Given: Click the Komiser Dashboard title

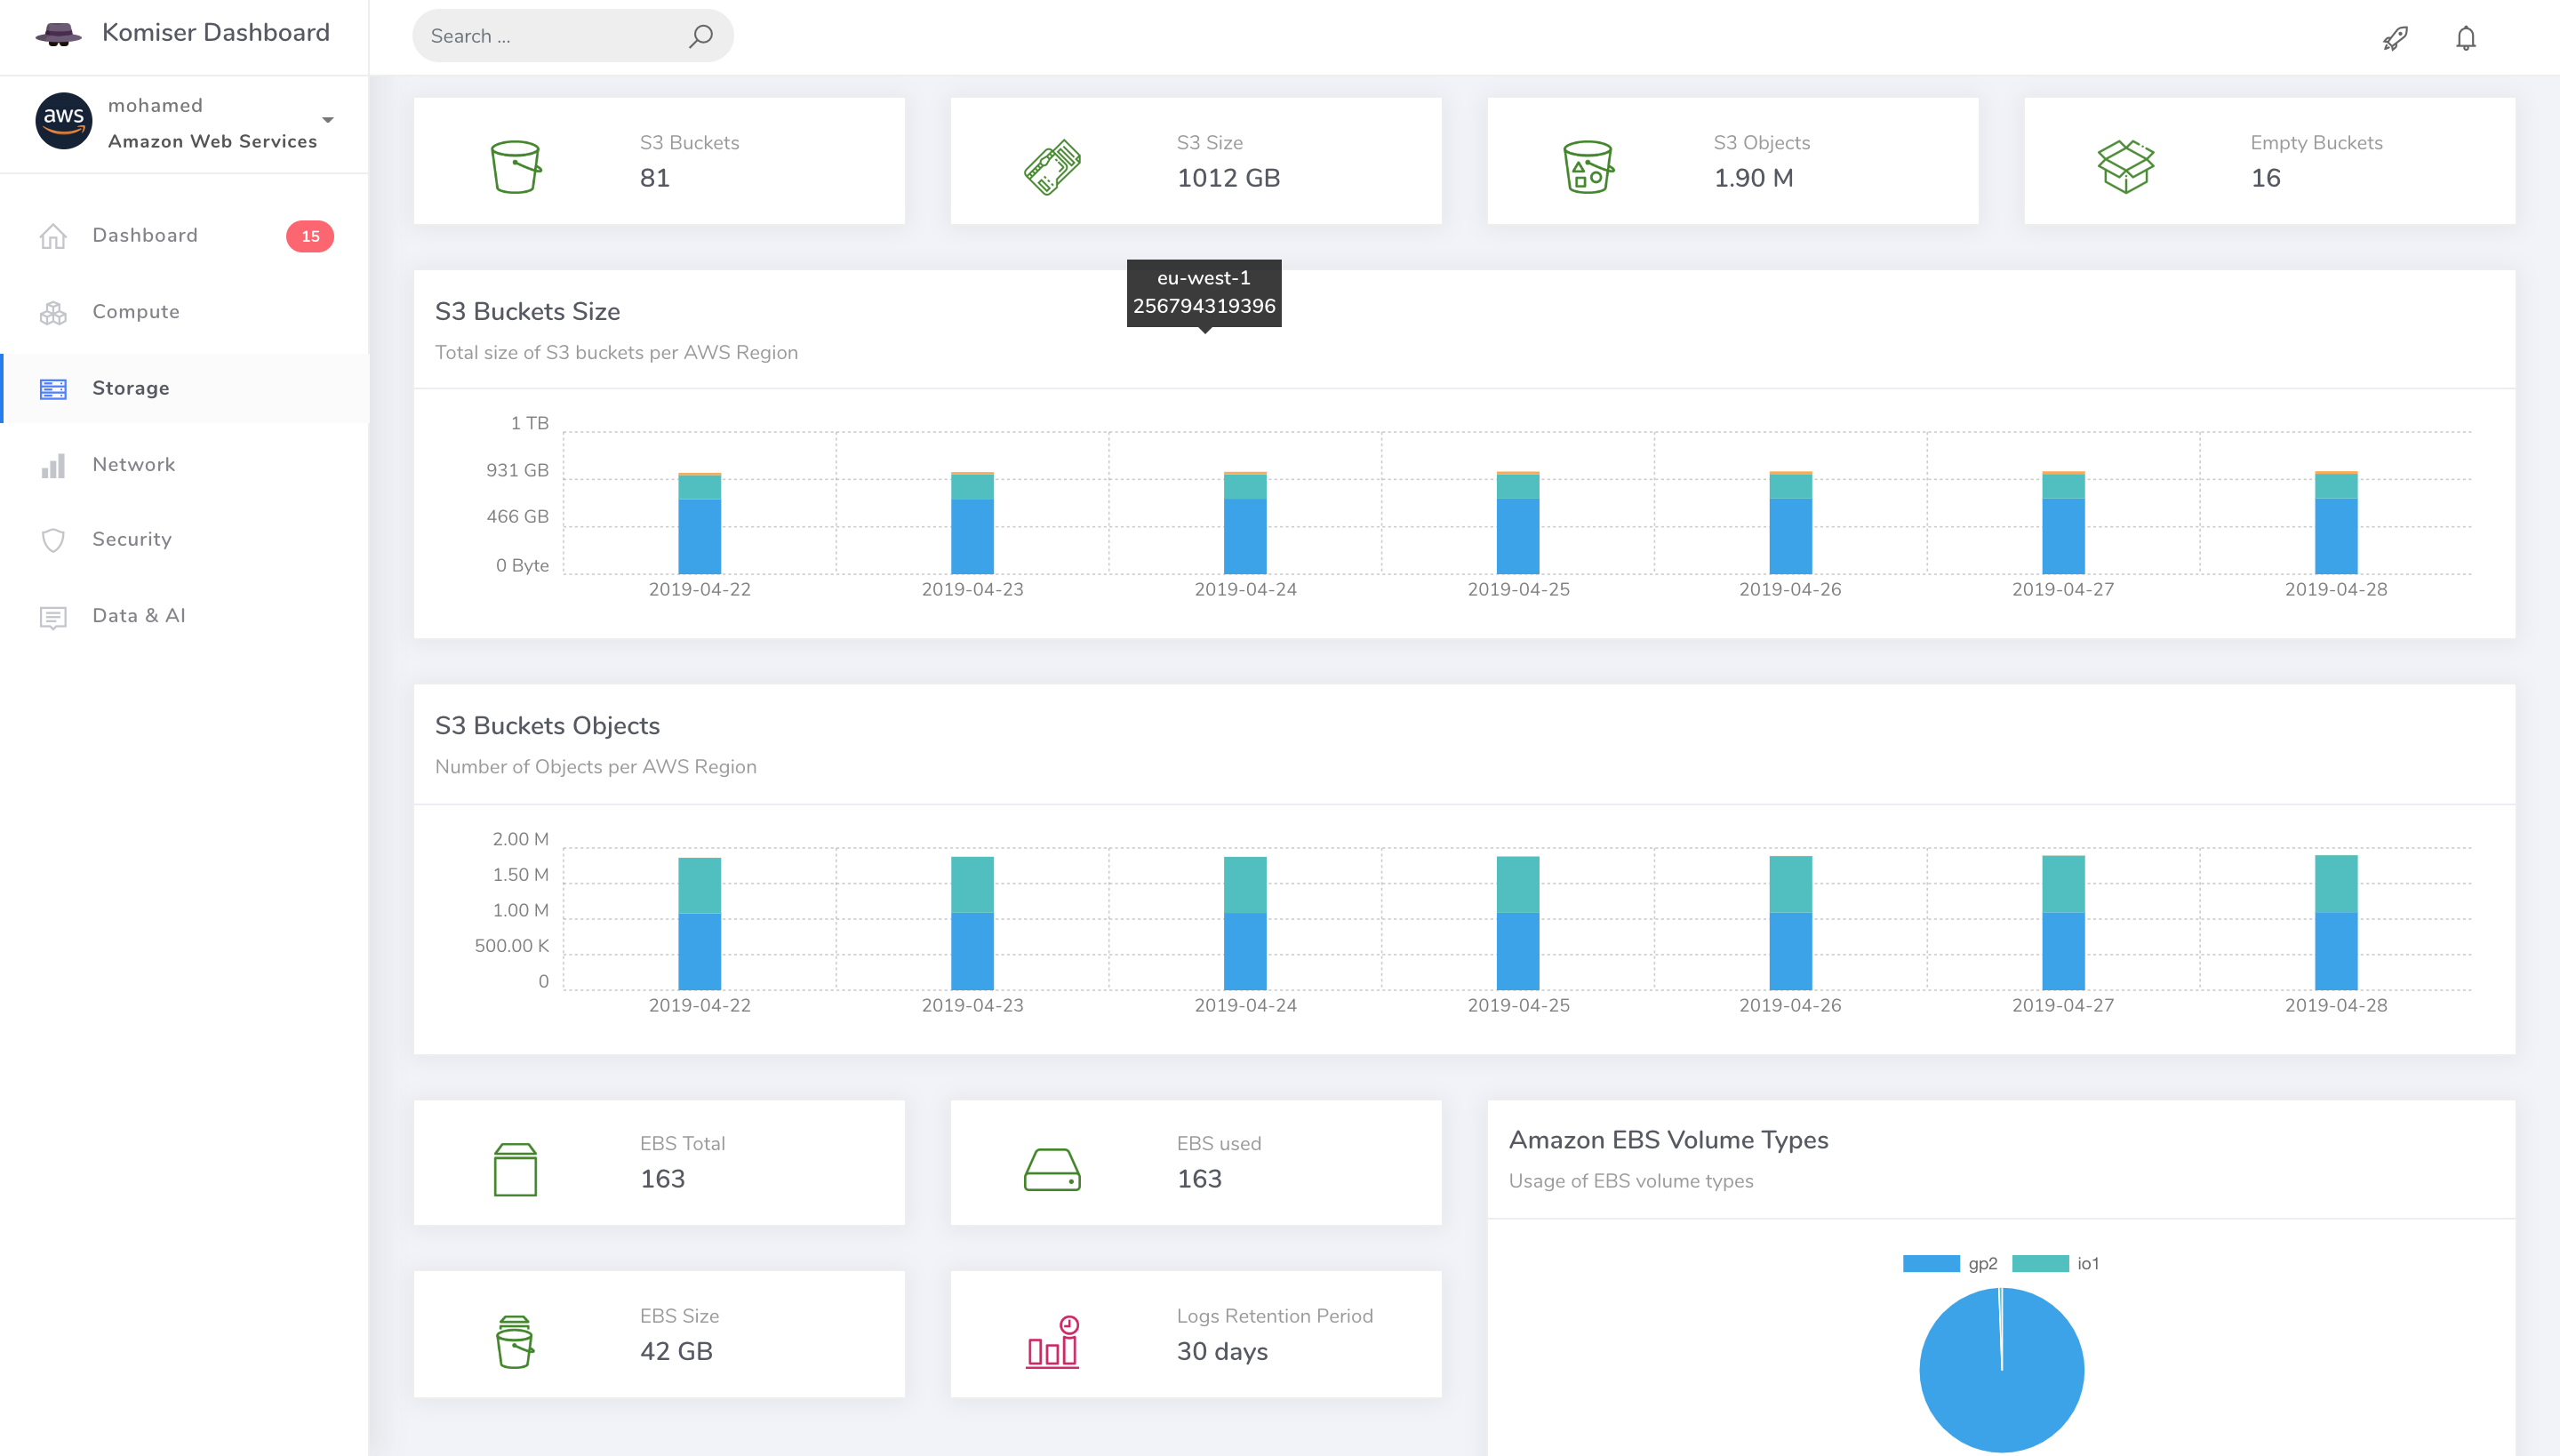Looking at the screenshot, I should pos(216,33).
